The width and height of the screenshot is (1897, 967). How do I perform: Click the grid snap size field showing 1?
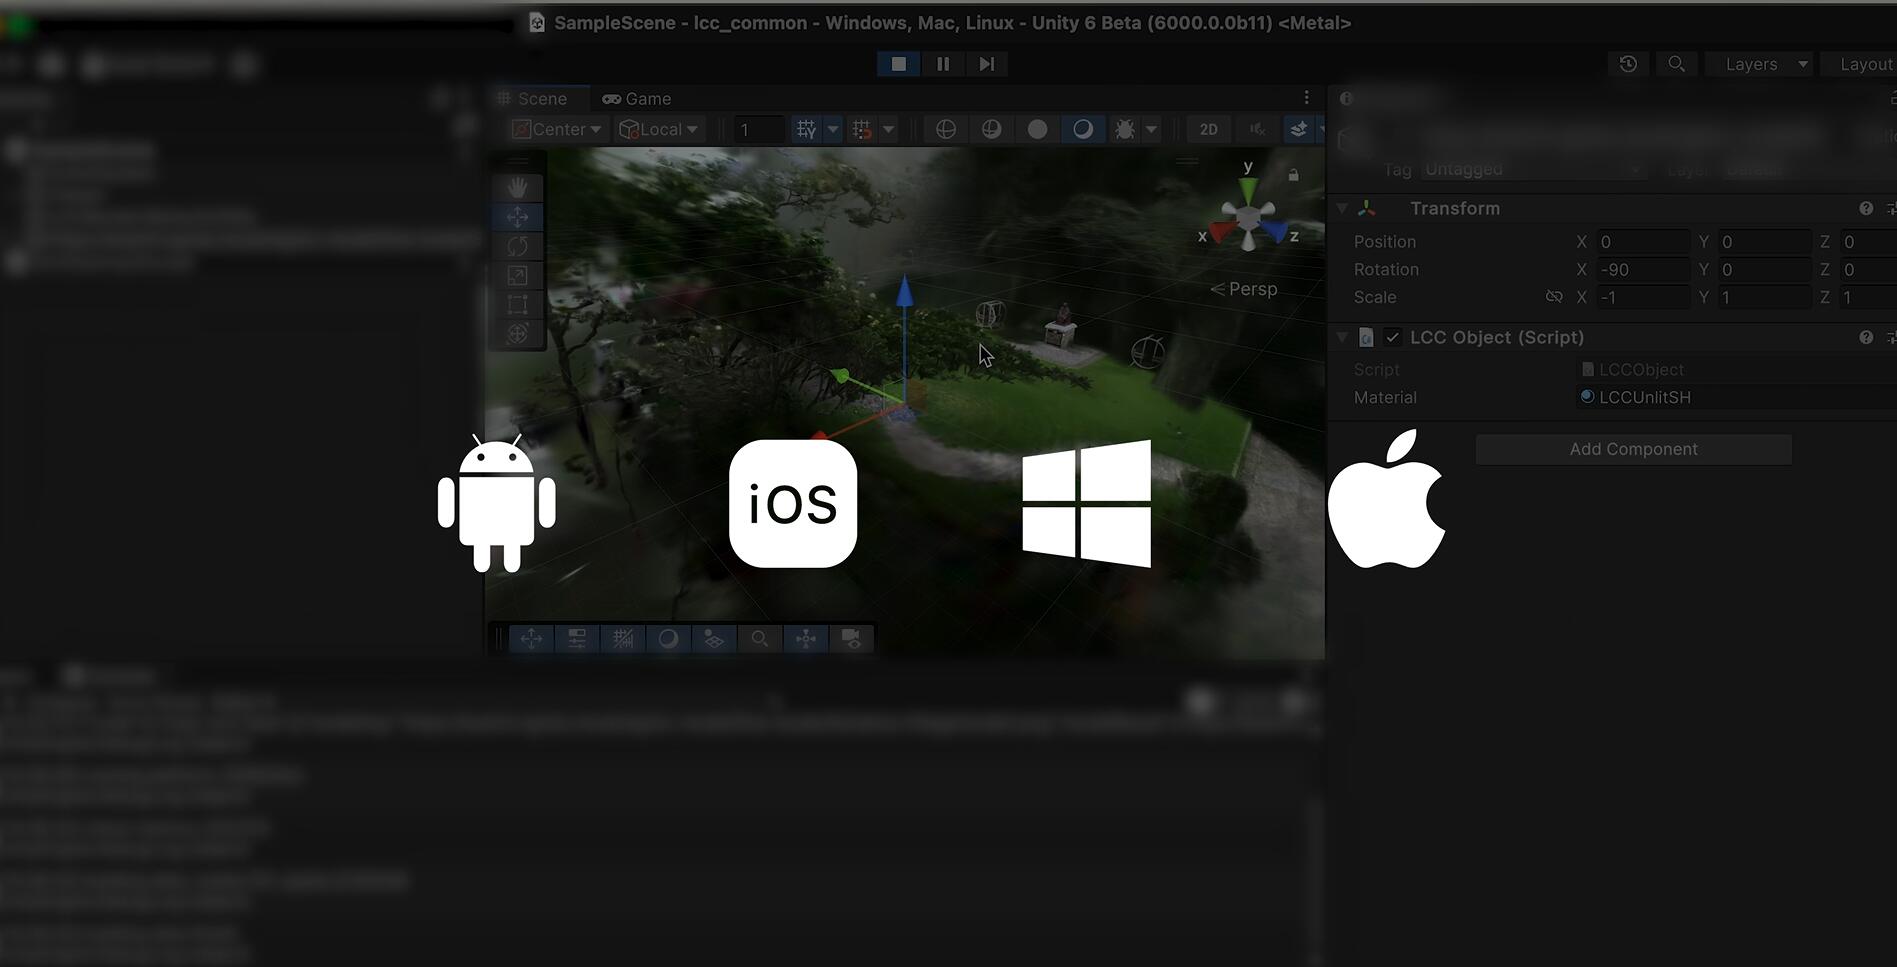point(759,129)
